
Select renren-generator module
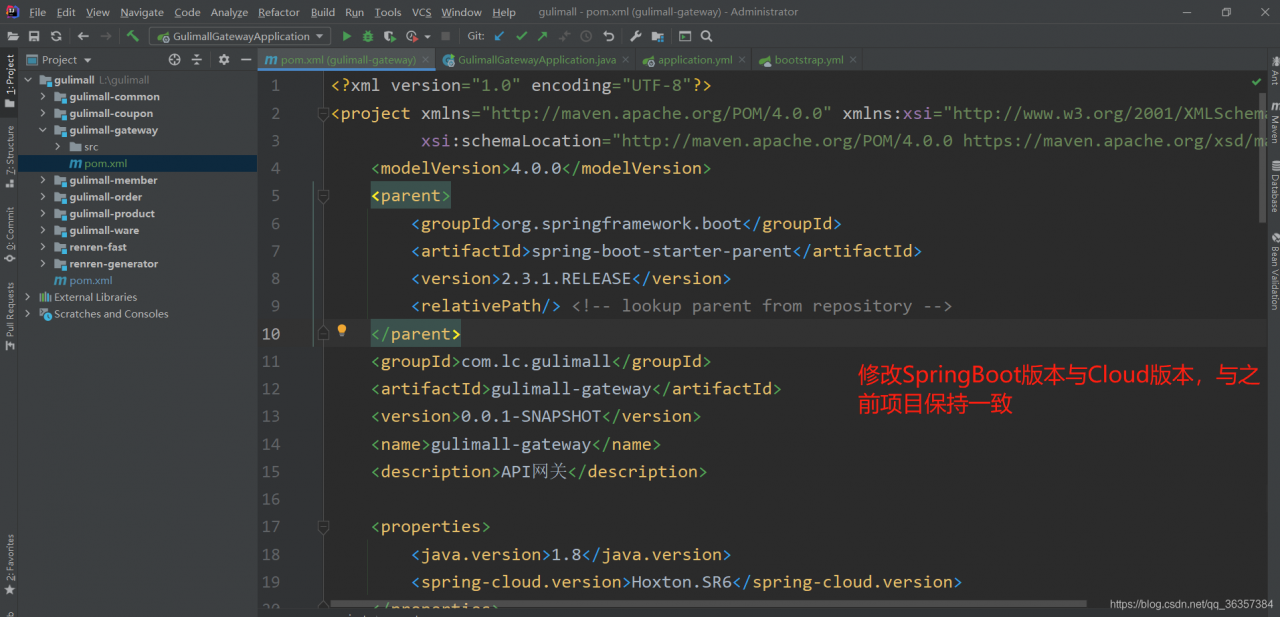(x=113, y=264)
